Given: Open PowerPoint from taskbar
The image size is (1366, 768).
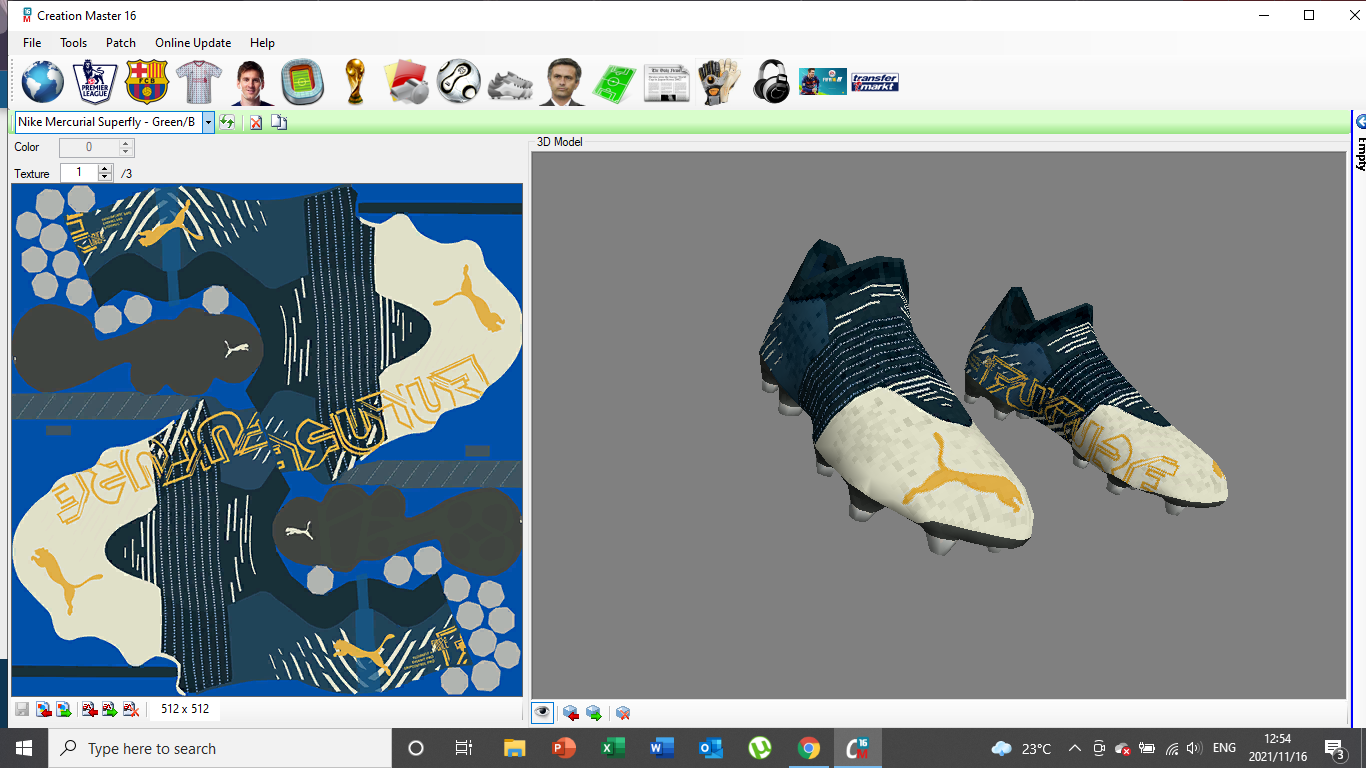Looking at the screenshot, I should coord(564,748).
